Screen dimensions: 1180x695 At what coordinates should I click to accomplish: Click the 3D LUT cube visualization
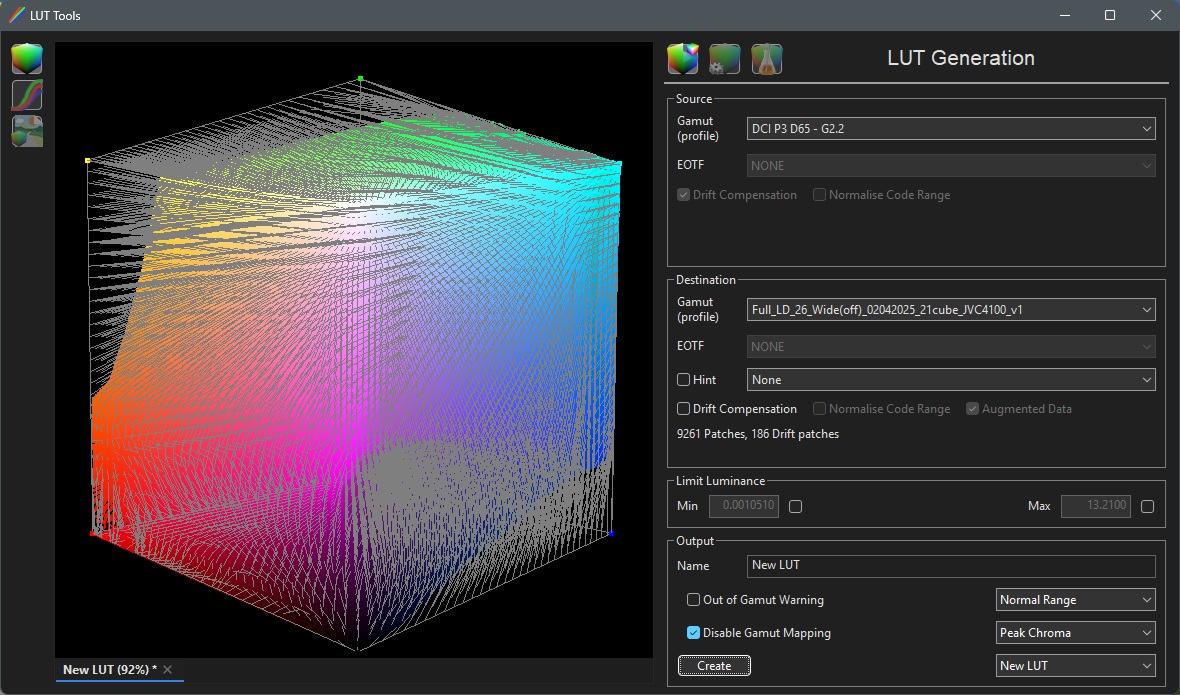click(354, 350)
